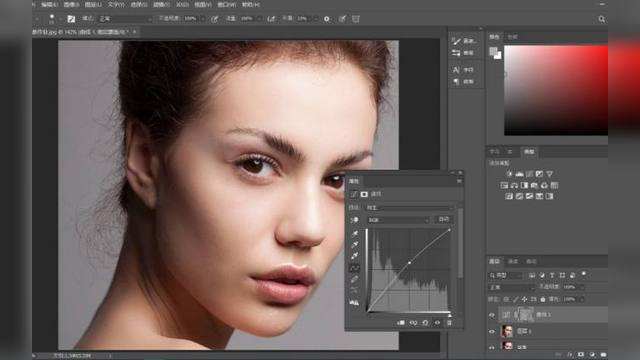Image resolution: width=640 pixels, height=360 pixels.
Task: Toggle lock all padlock in Layers panel
Action: coord(543,299)
